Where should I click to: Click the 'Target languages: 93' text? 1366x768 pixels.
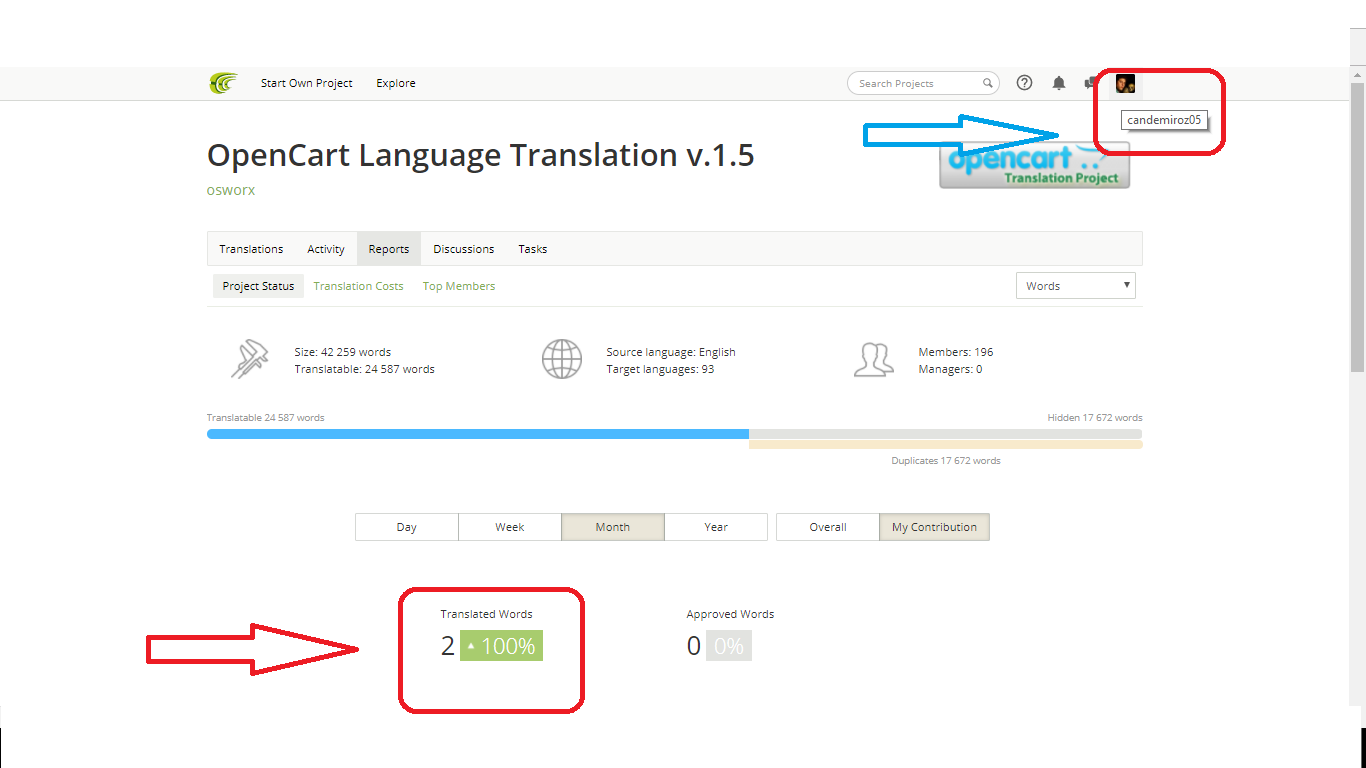[x=660, y=369]
